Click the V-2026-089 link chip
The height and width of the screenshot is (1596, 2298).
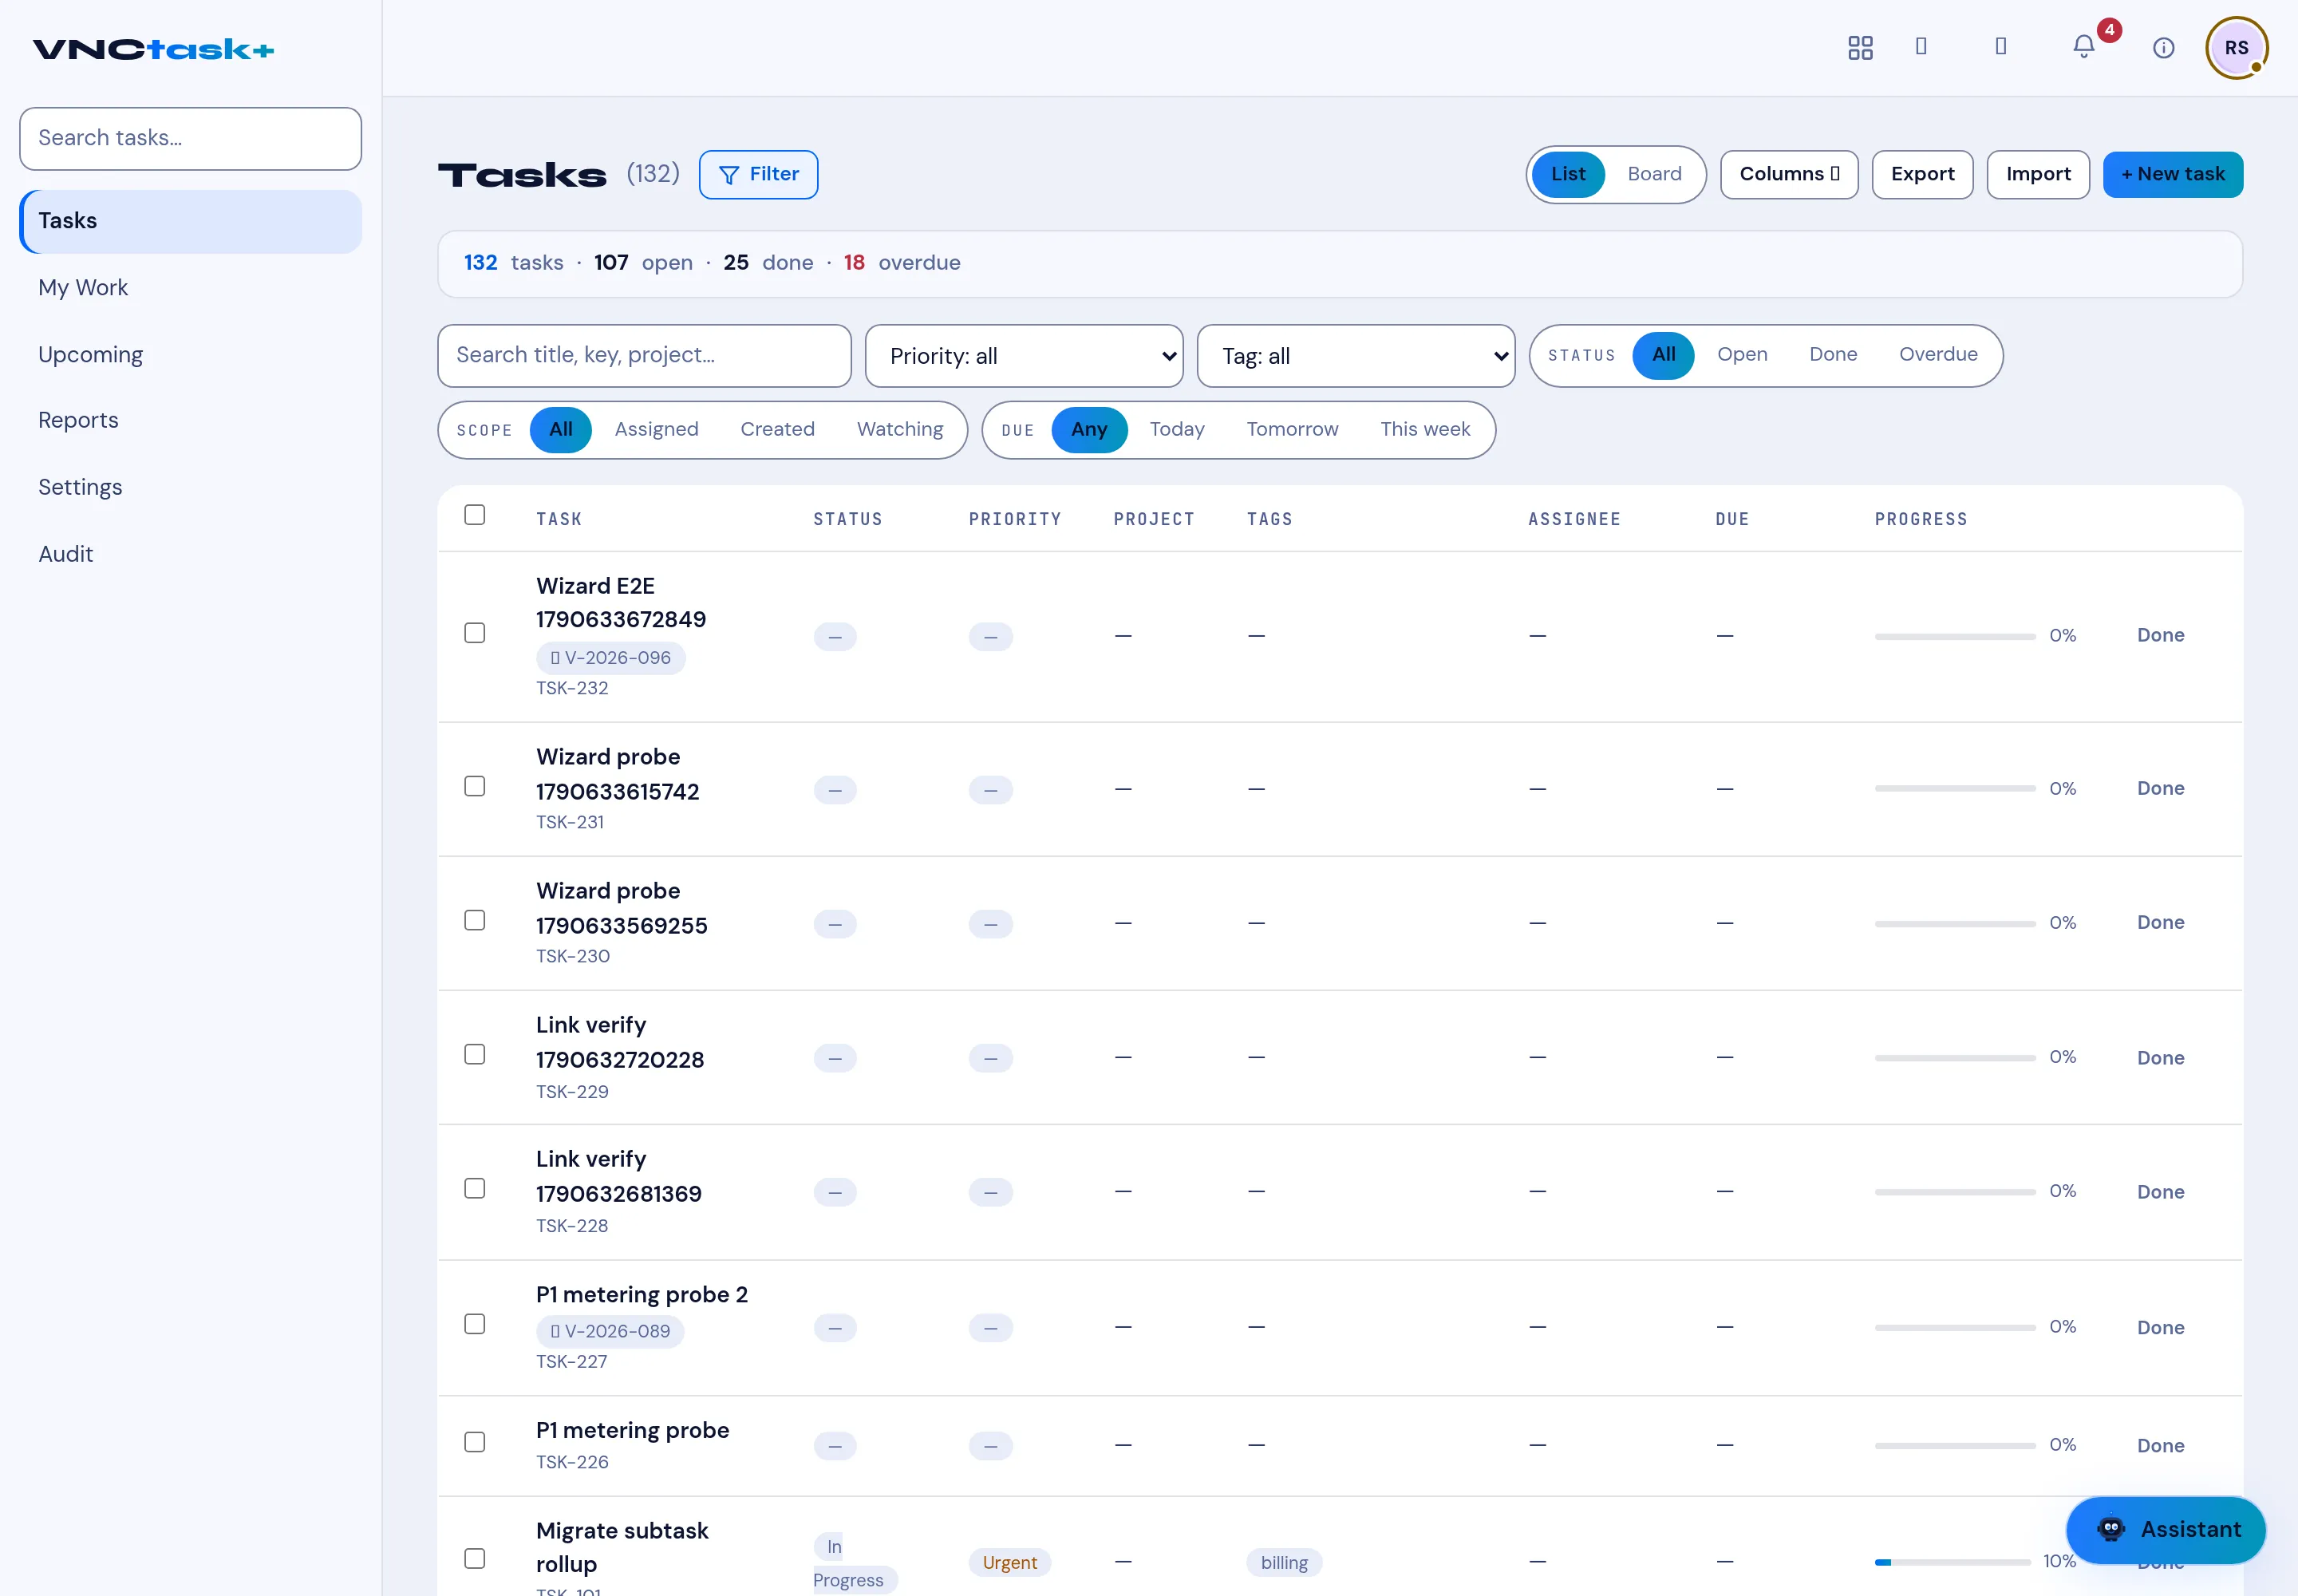610,1331
